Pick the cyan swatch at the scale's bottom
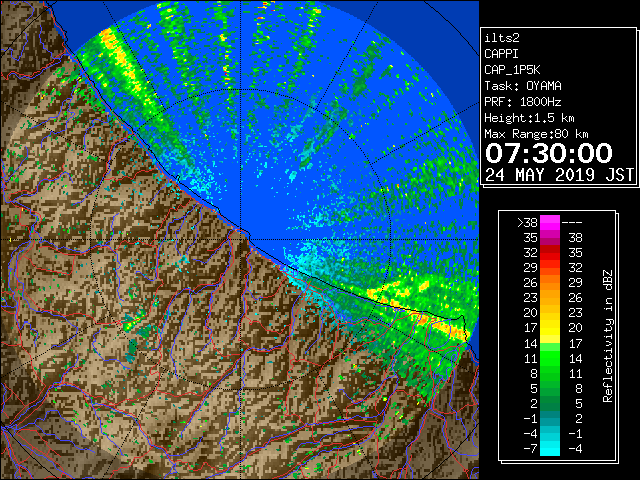The height and width of the screenshot is (480, 640). [x=550, y=448]
